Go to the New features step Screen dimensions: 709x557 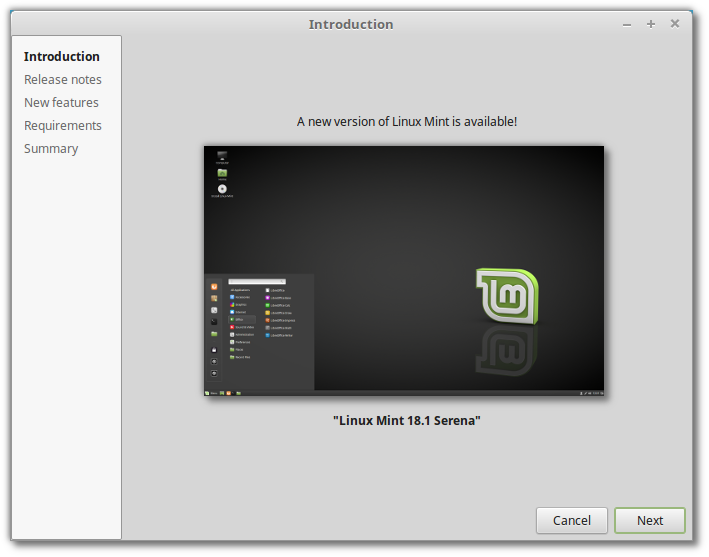[x=61, y=103]
